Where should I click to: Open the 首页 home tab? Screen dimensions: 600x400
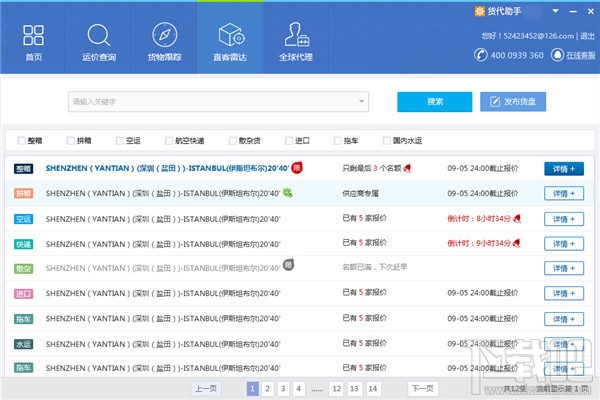pyautogui.click(x=34, y=42)
